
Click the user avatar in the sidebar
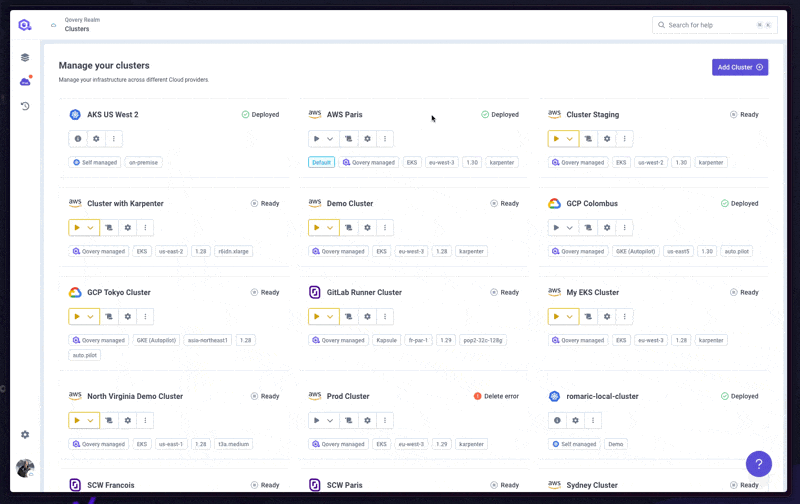[25, 468]
